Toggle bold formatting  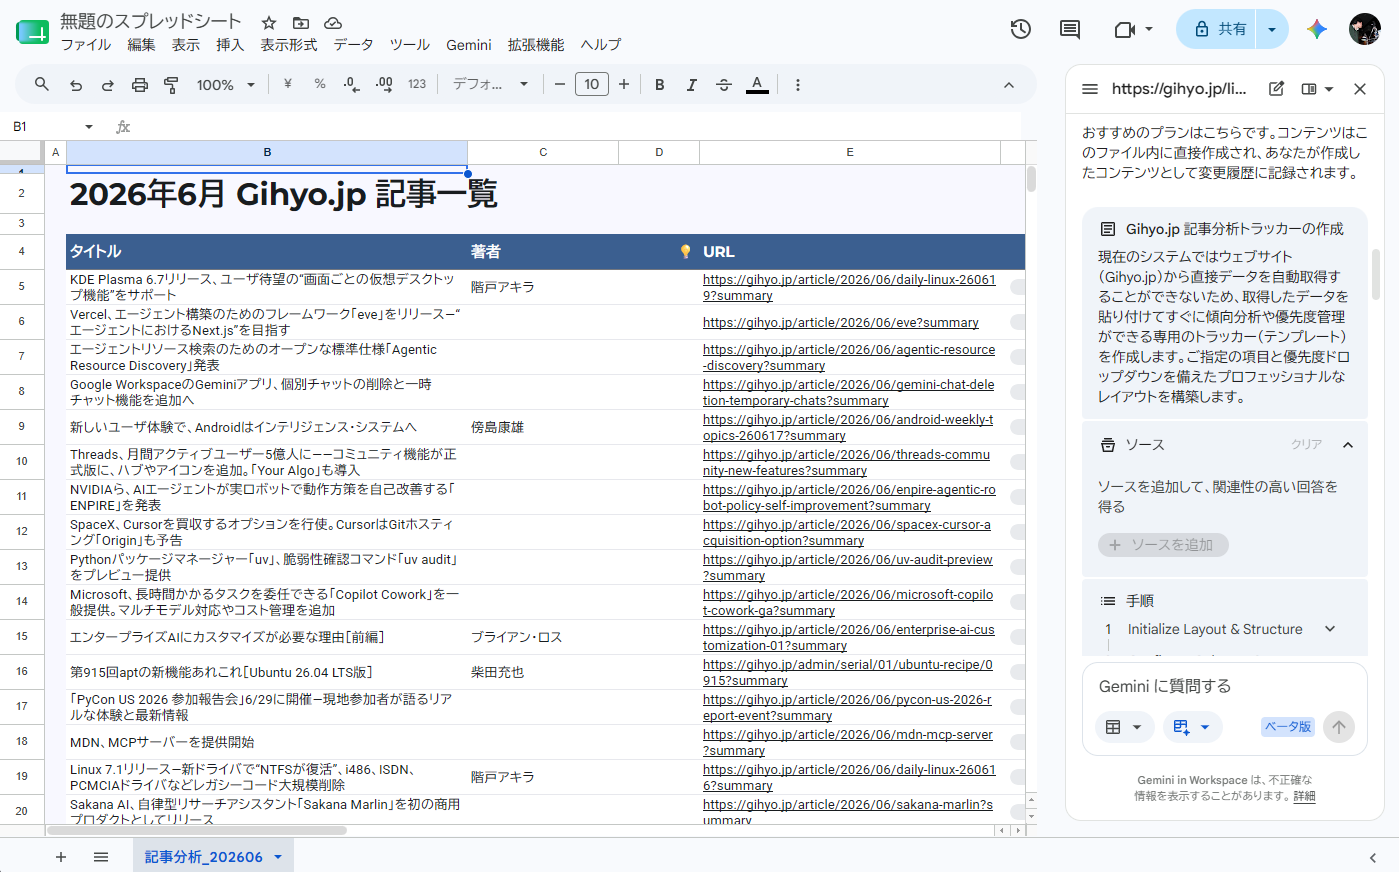tap(659, 85)
